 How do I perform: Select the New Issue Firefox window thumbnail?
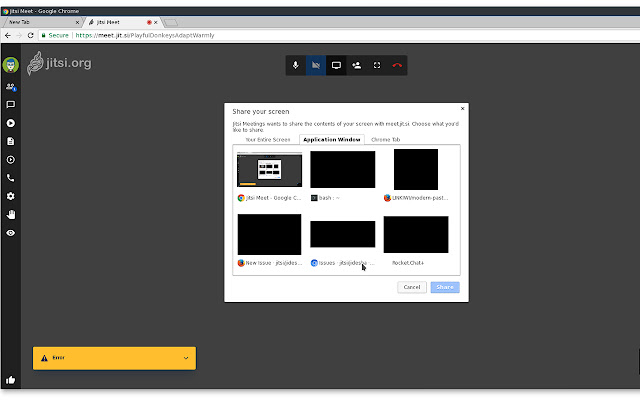pyautogui.click(x=269, y=235)
